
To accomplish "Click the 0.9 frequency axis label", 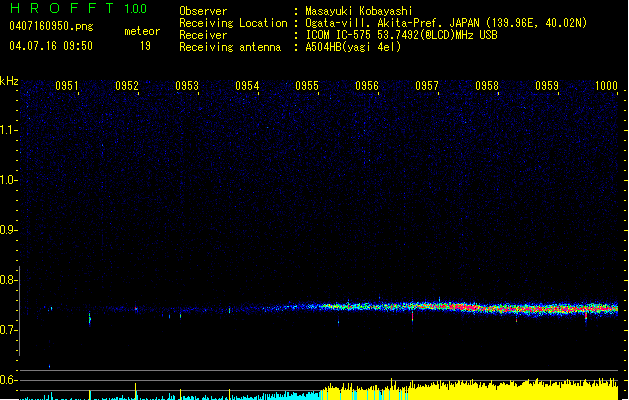I will (x=8, y=230).
